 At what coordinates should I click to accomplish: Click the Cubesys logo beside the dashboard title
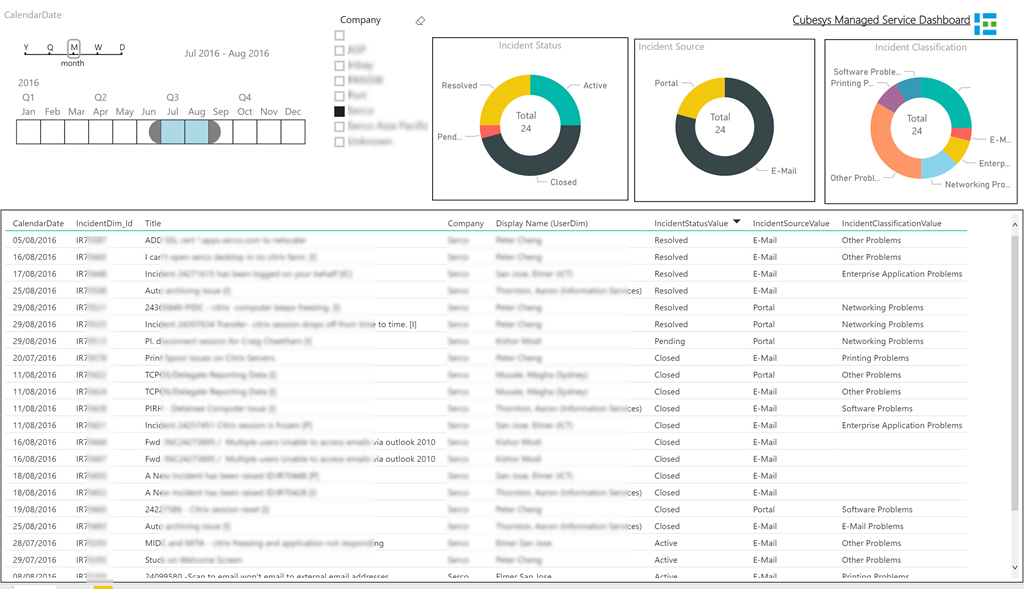[x=984, y=21]
